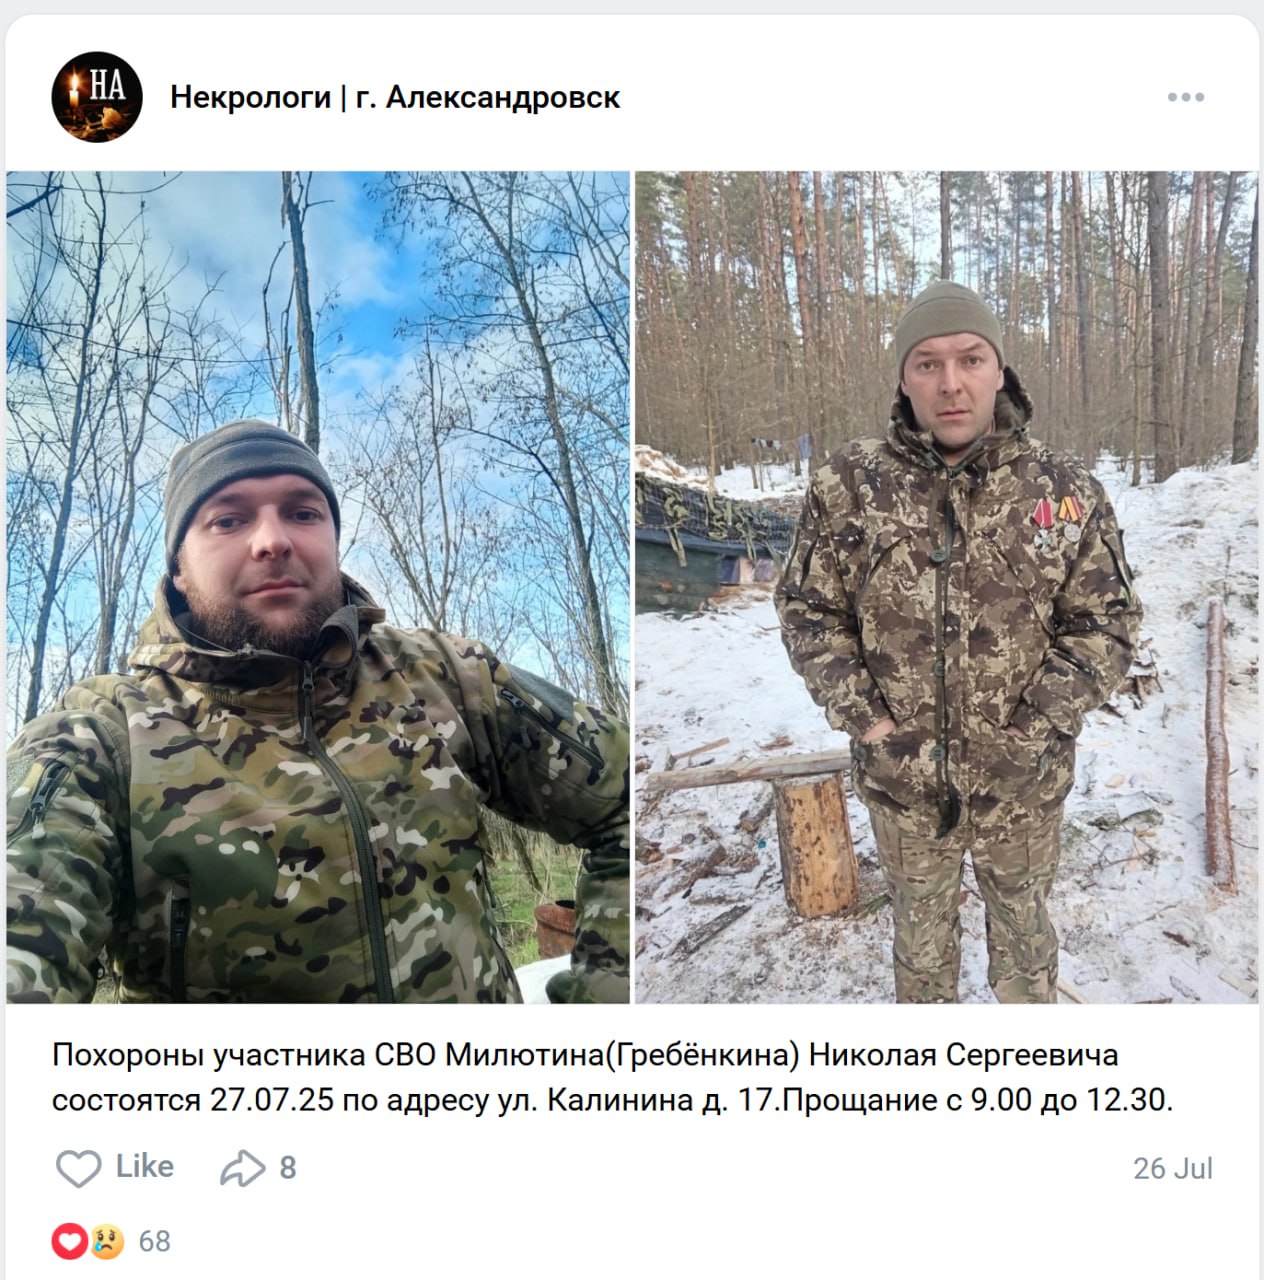Click the share count 8
The image size is (1264, 1280).
288,1168
